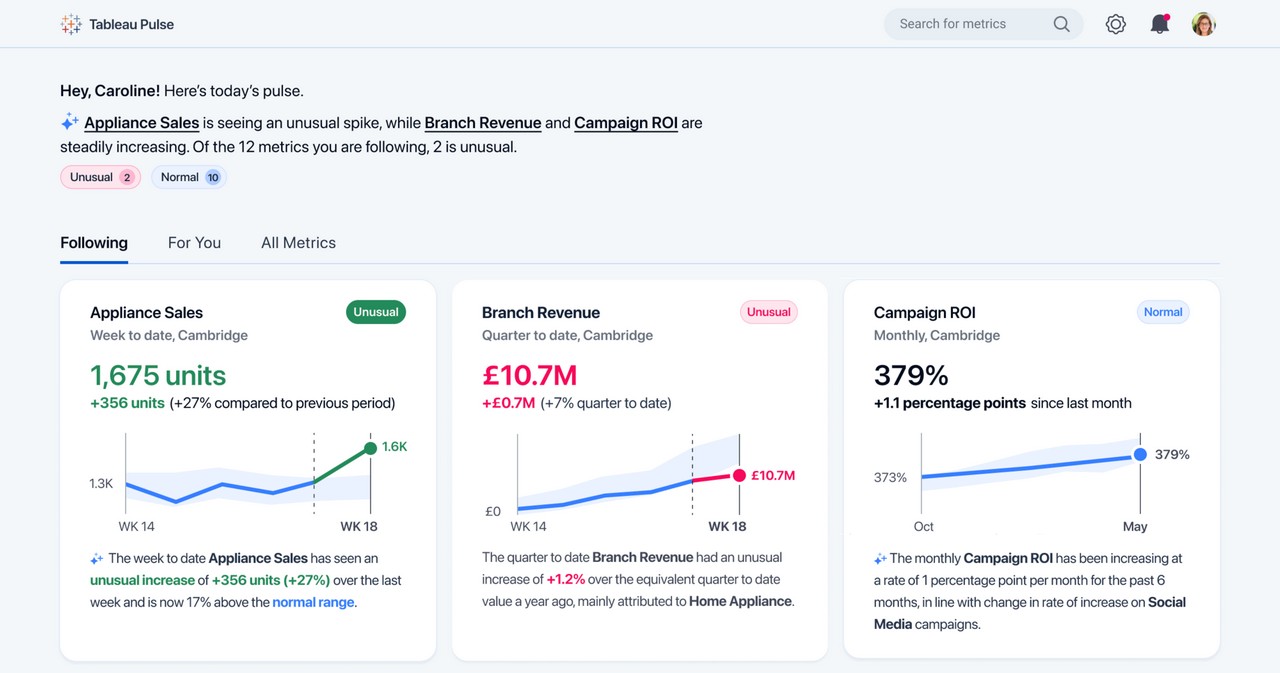Image resolution: width=1280 pixels, height=673 pixels.
Task: Click the Tableau Pulse title text
Action: (x=131, y=24)
